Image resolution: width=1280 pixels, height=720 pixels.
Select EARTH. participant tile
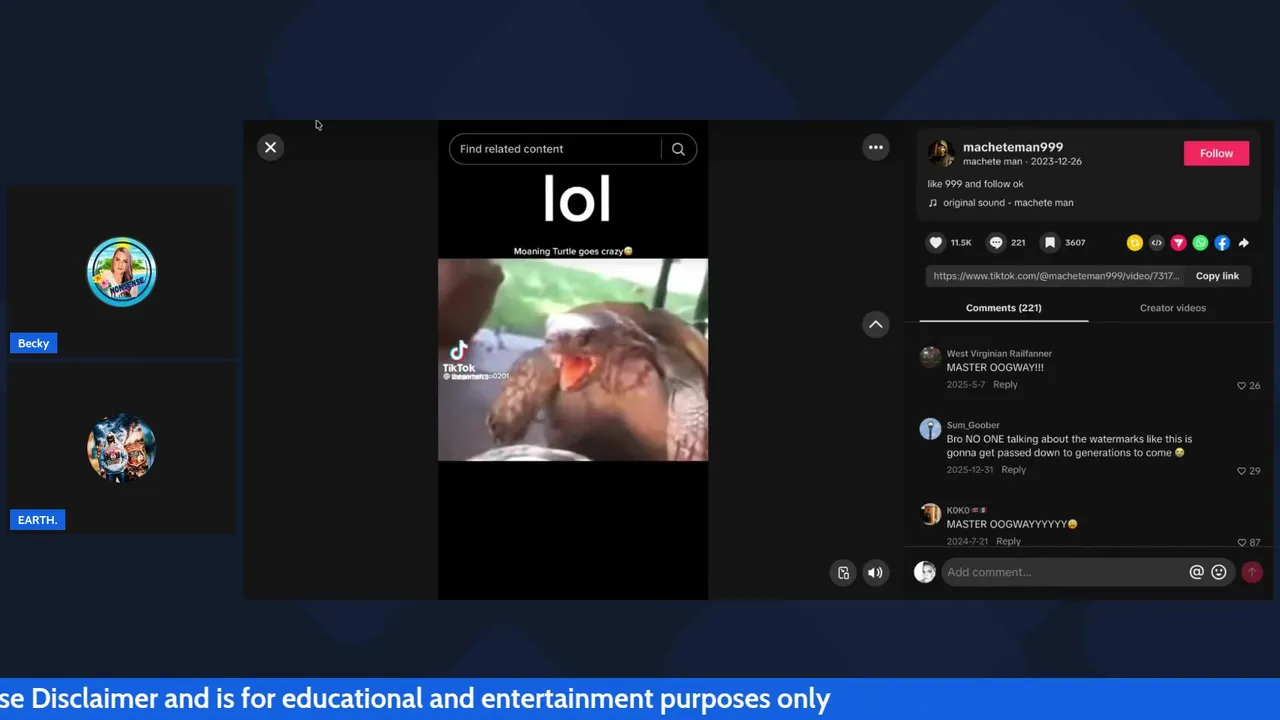tap(121, 448)
